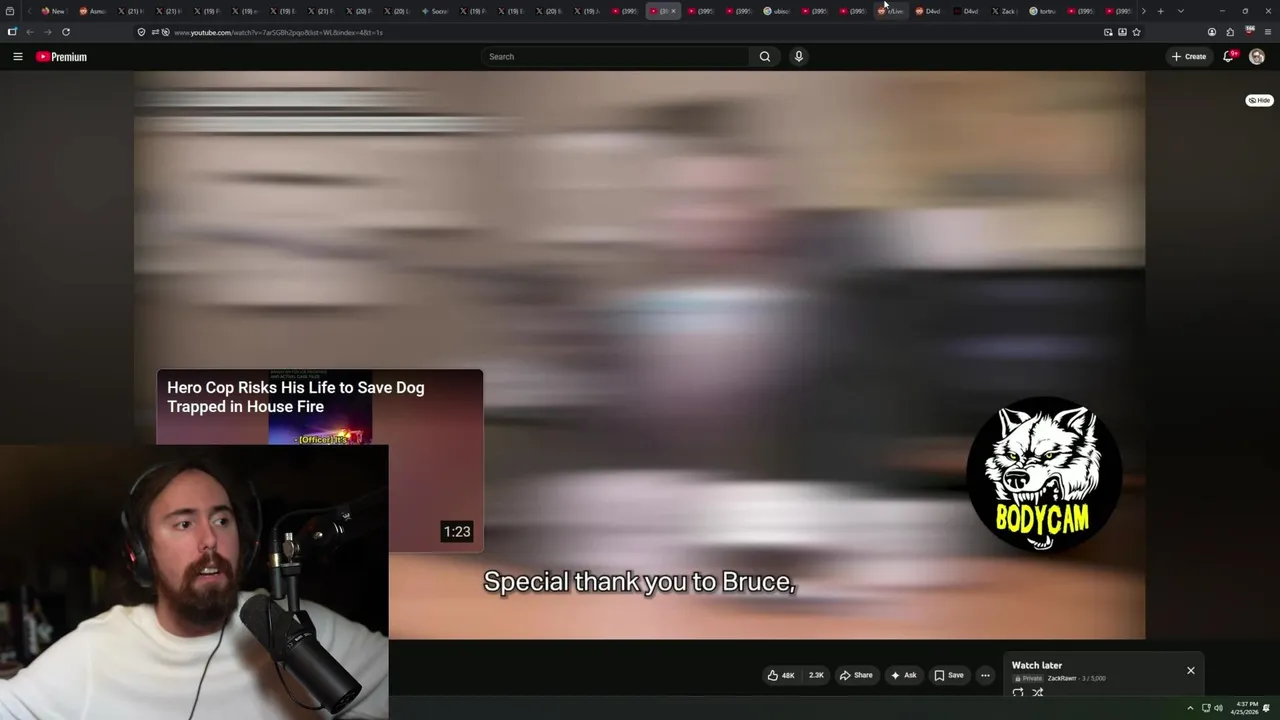Screen dimensions: 1280x720
Task: Reload the current page
Action: point(66,32)
